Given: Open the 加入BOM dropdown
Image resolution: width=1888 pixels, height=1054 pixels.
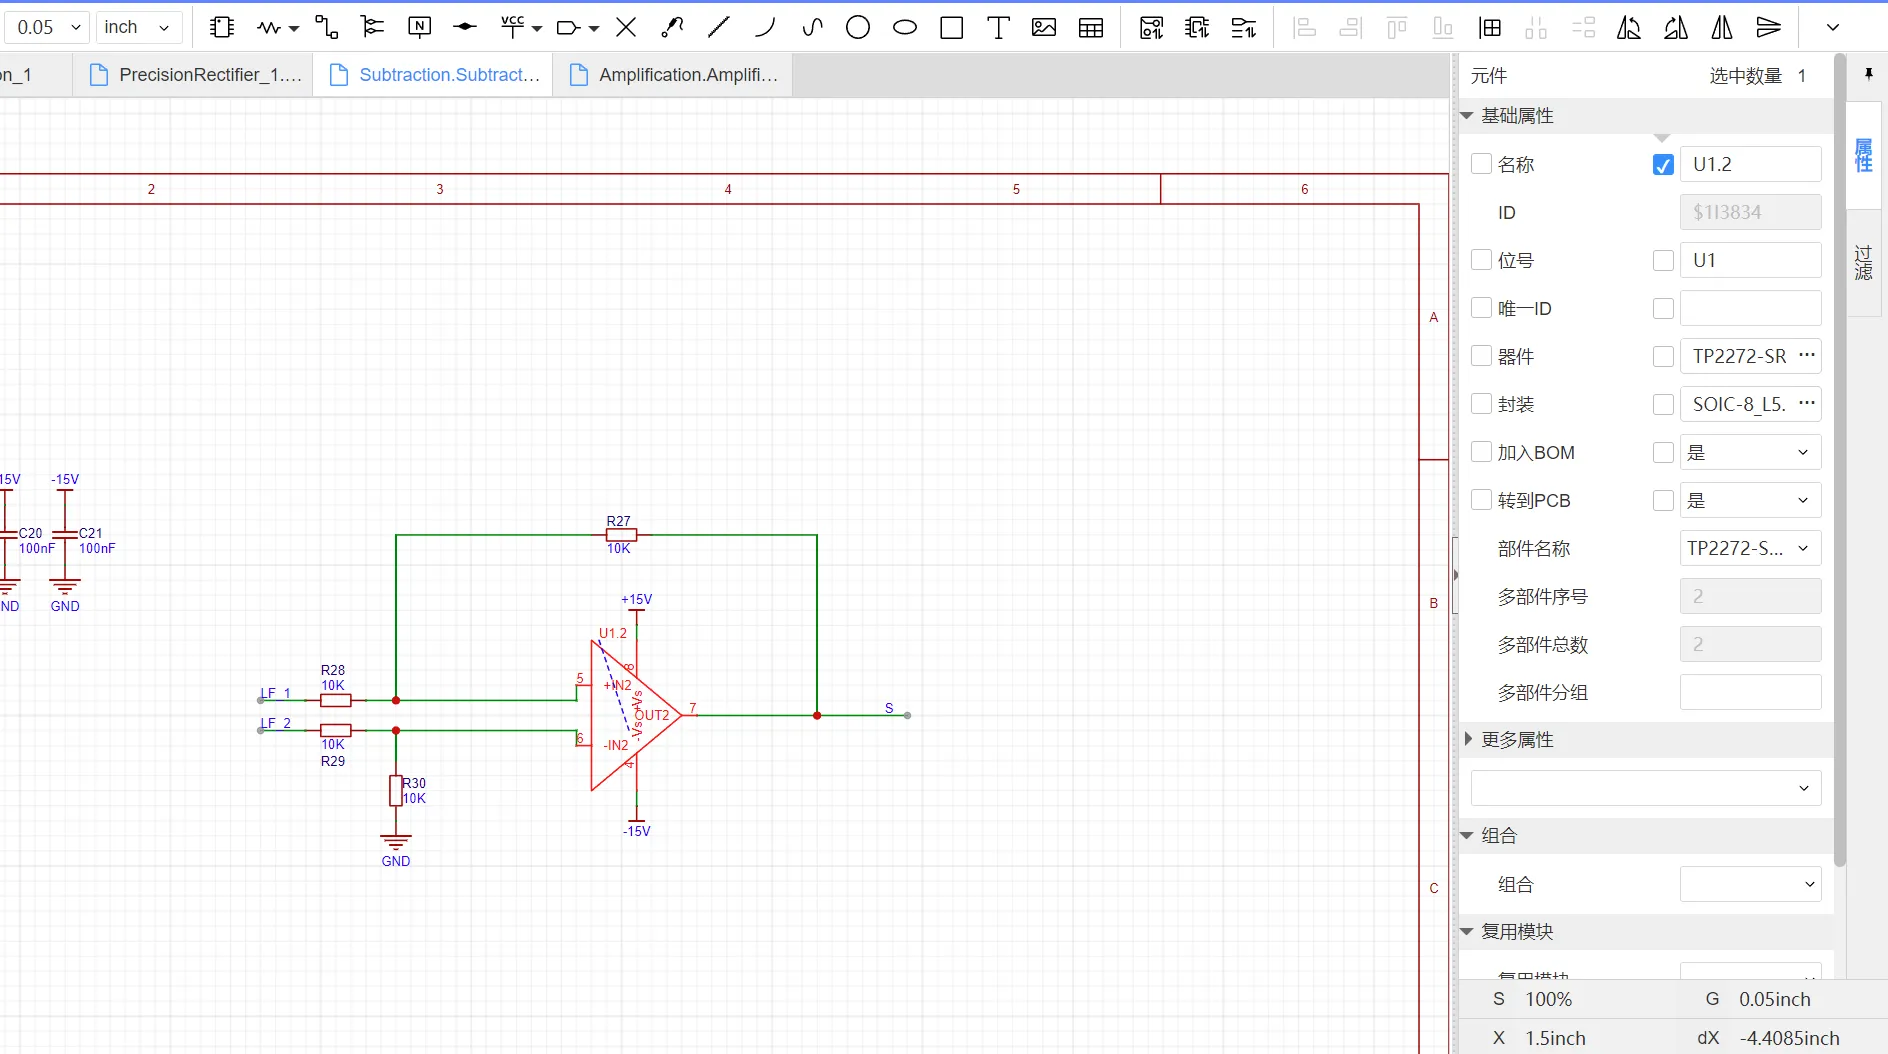Looking at the screenshot, I should click(x=1750, y=452).
